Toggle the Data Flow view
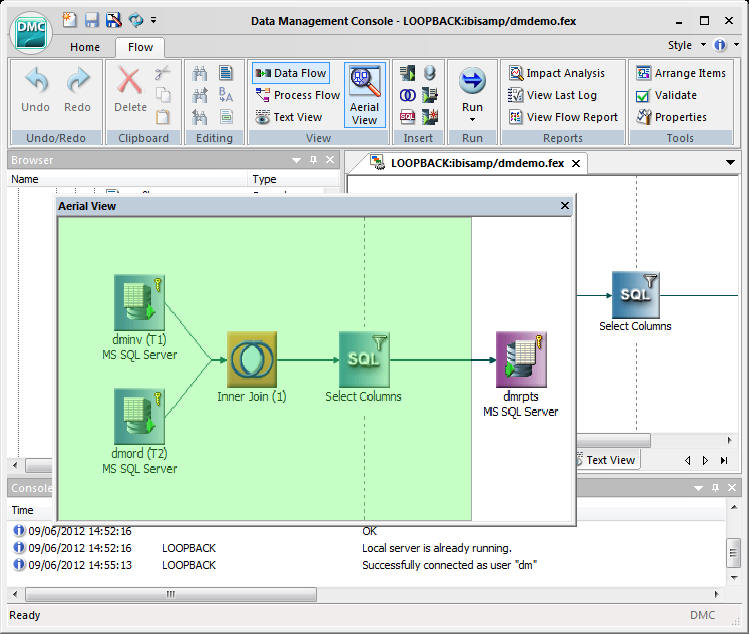This screenshot has height=634, width=749. (291, 73)
